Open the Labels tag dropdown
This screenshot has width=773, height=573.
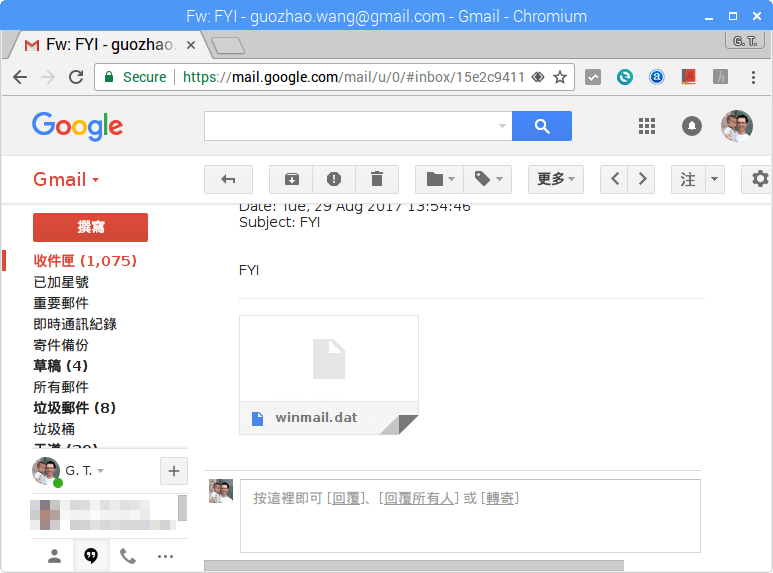click(488, 179)
